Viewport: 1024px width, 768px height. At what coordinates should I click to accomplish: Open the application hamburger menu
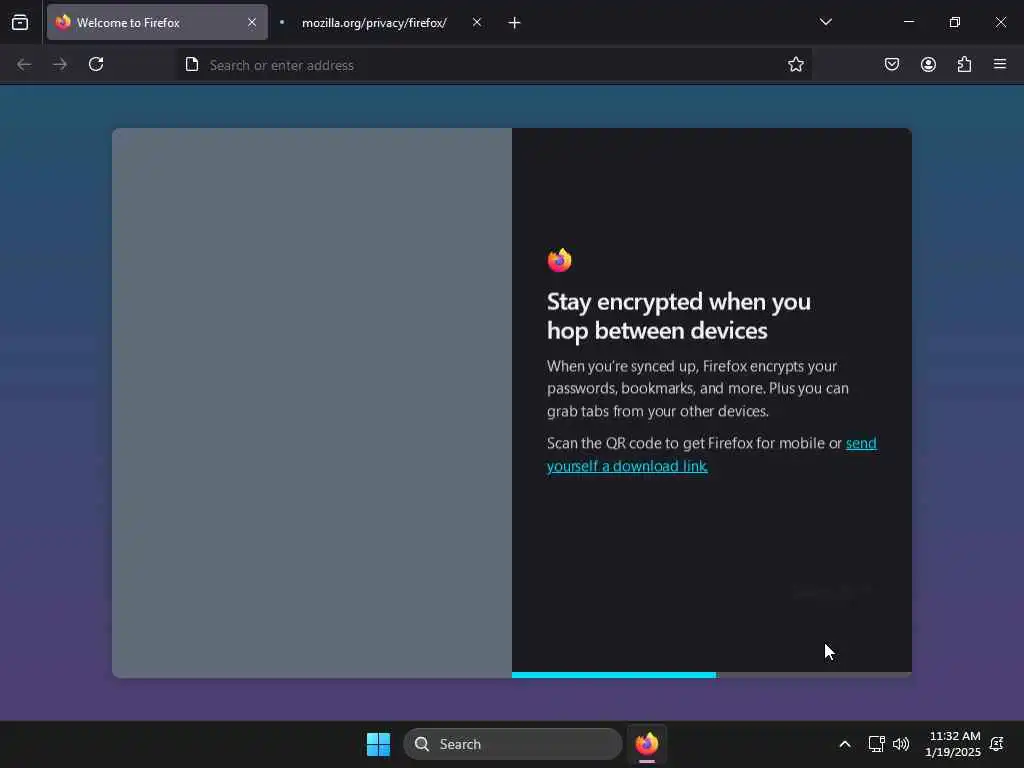coord(1000,64)
